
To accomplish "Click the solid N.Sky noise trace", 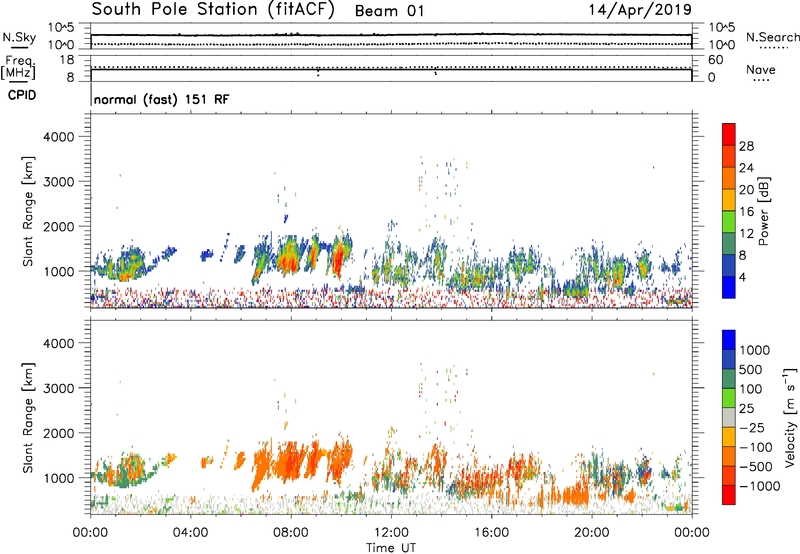I will (391, 35).
